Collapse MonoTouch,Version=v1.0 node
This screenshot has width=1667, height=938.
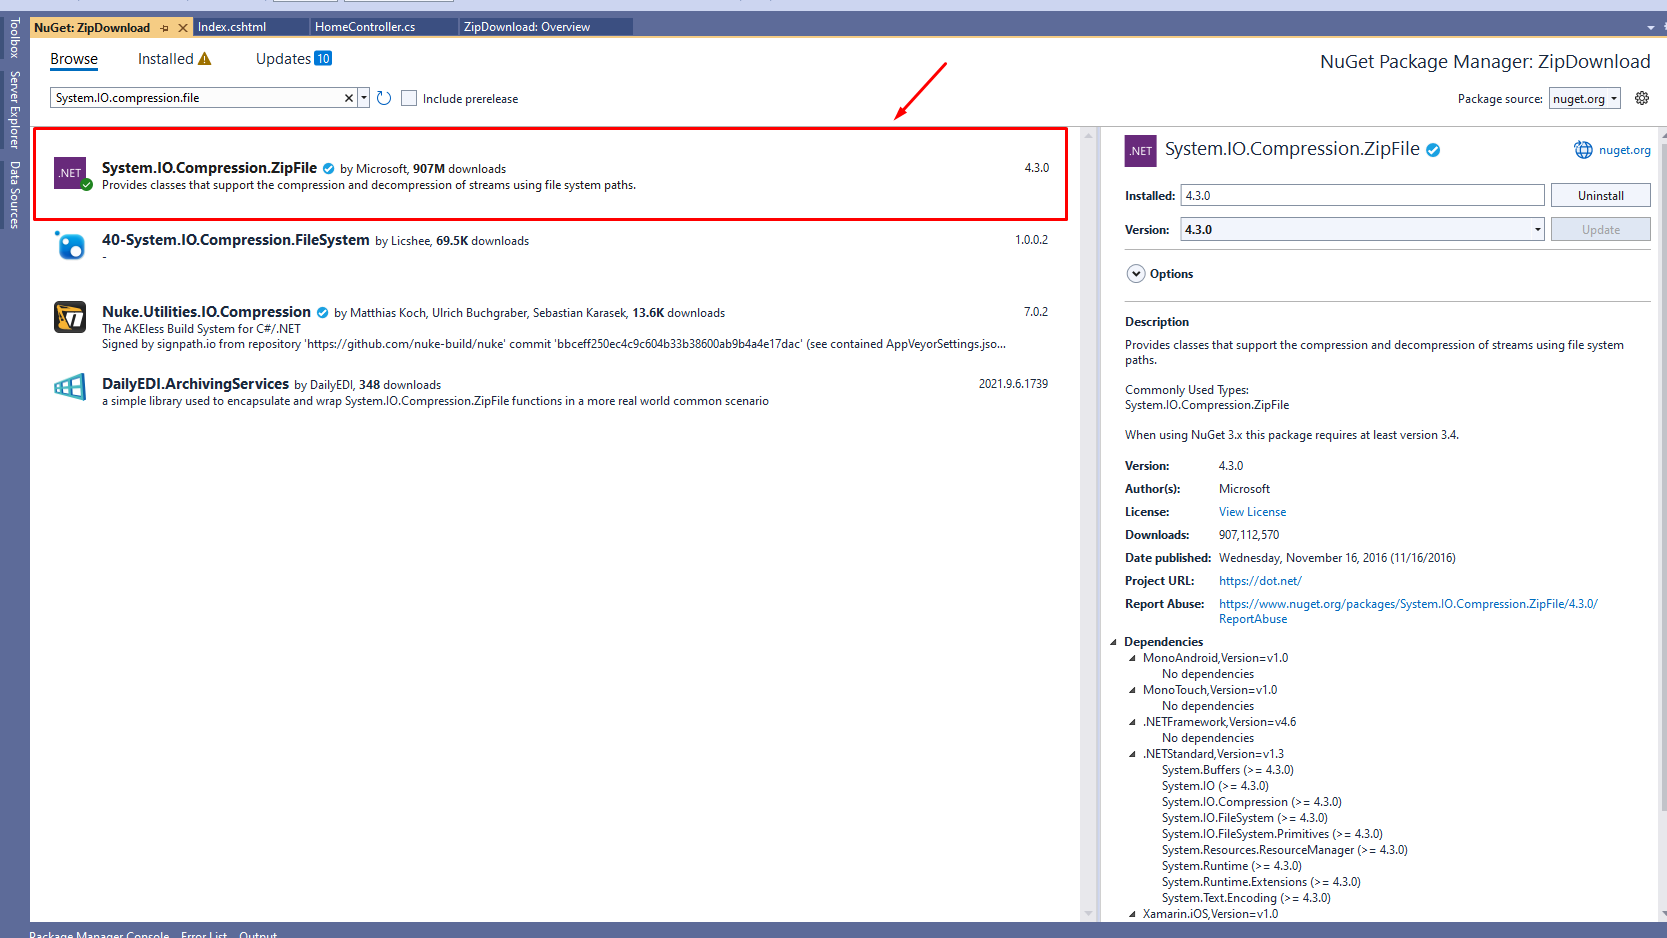[x=1132, y=690]
